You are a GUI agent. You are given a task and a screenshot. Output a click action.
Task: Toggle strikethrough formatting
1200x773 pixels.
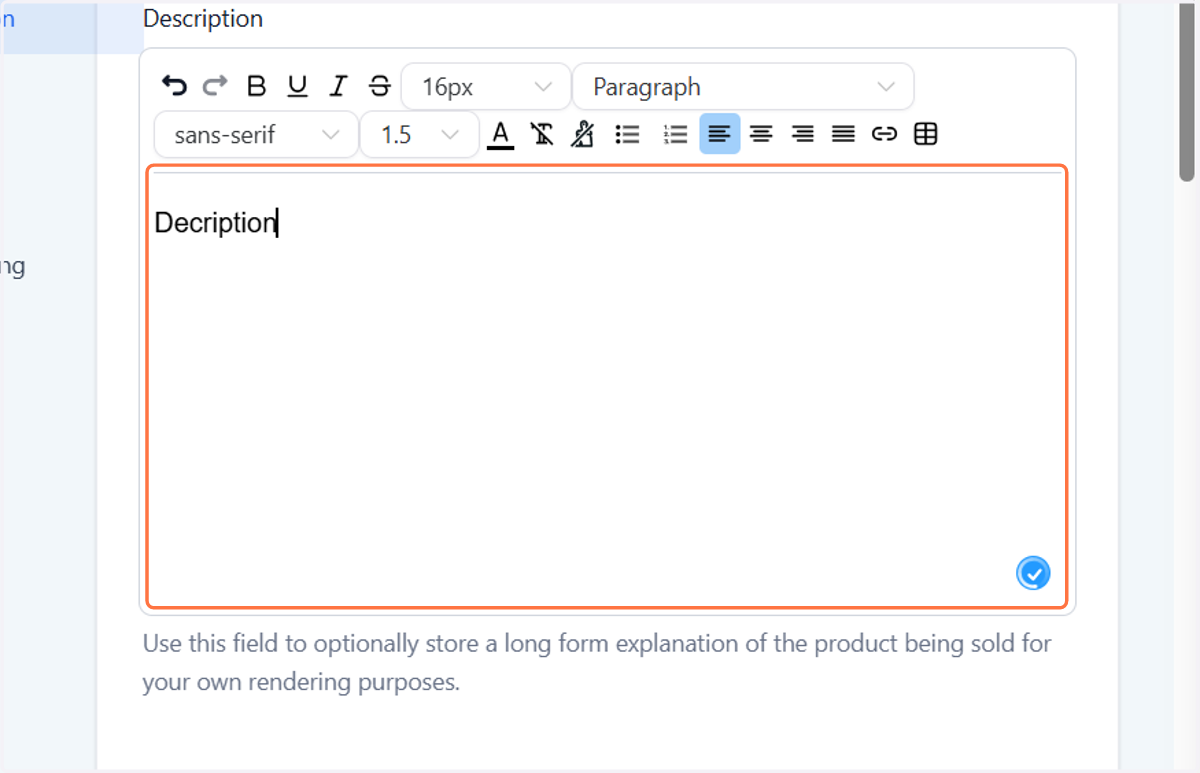379,86
